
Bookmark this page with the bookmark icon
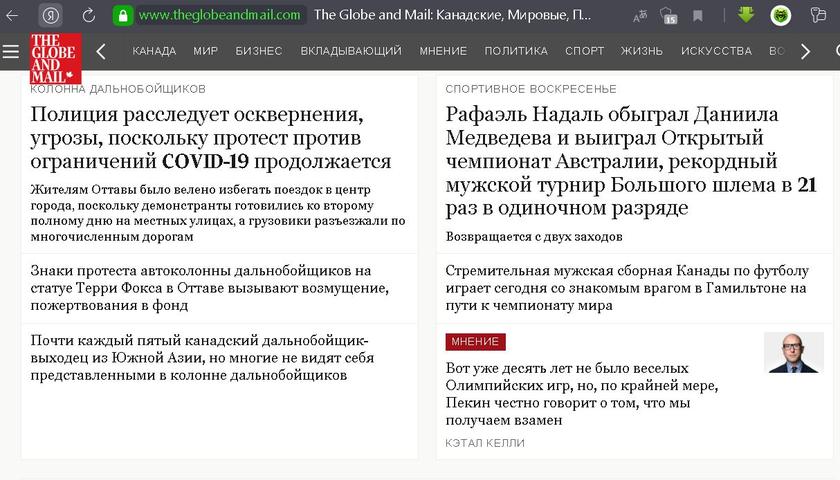(x=698, y=16)
